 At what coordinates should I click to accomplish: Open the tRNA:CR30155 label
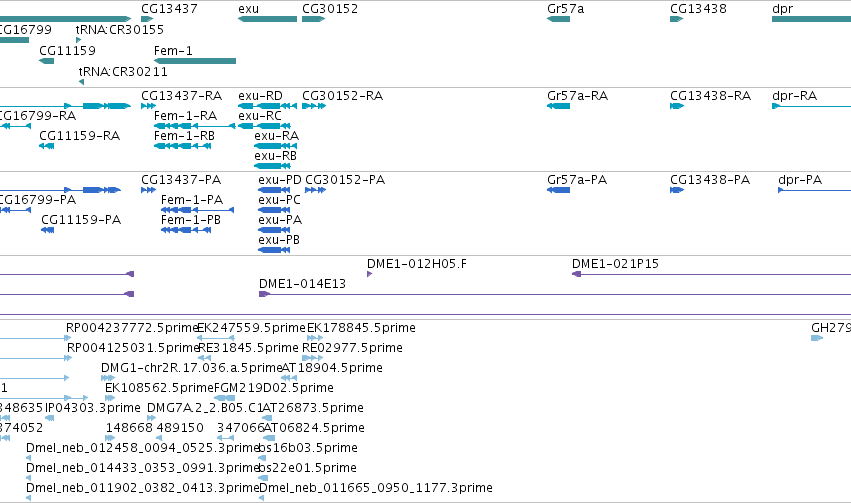click(x=119, y=29)
